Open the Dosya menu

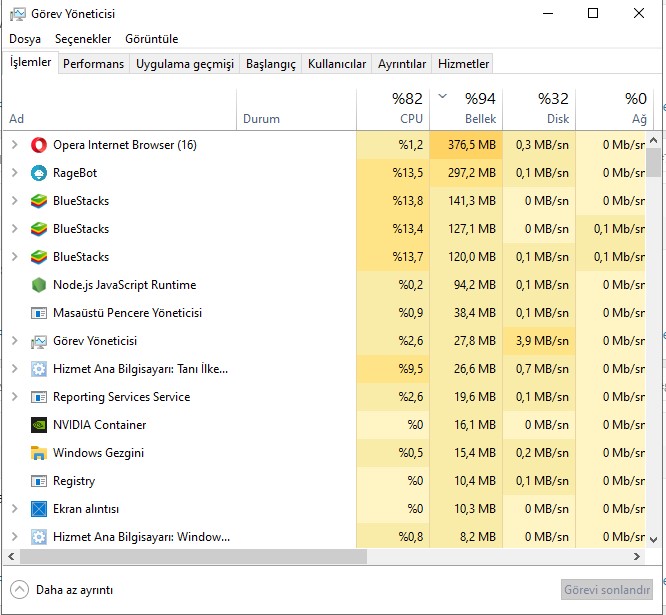[25, 39]
